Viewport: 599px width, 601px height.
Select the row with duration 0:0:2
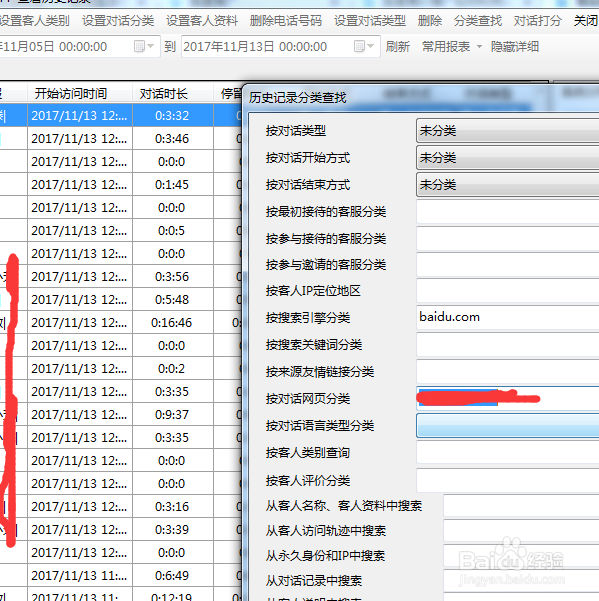[121, 368]
